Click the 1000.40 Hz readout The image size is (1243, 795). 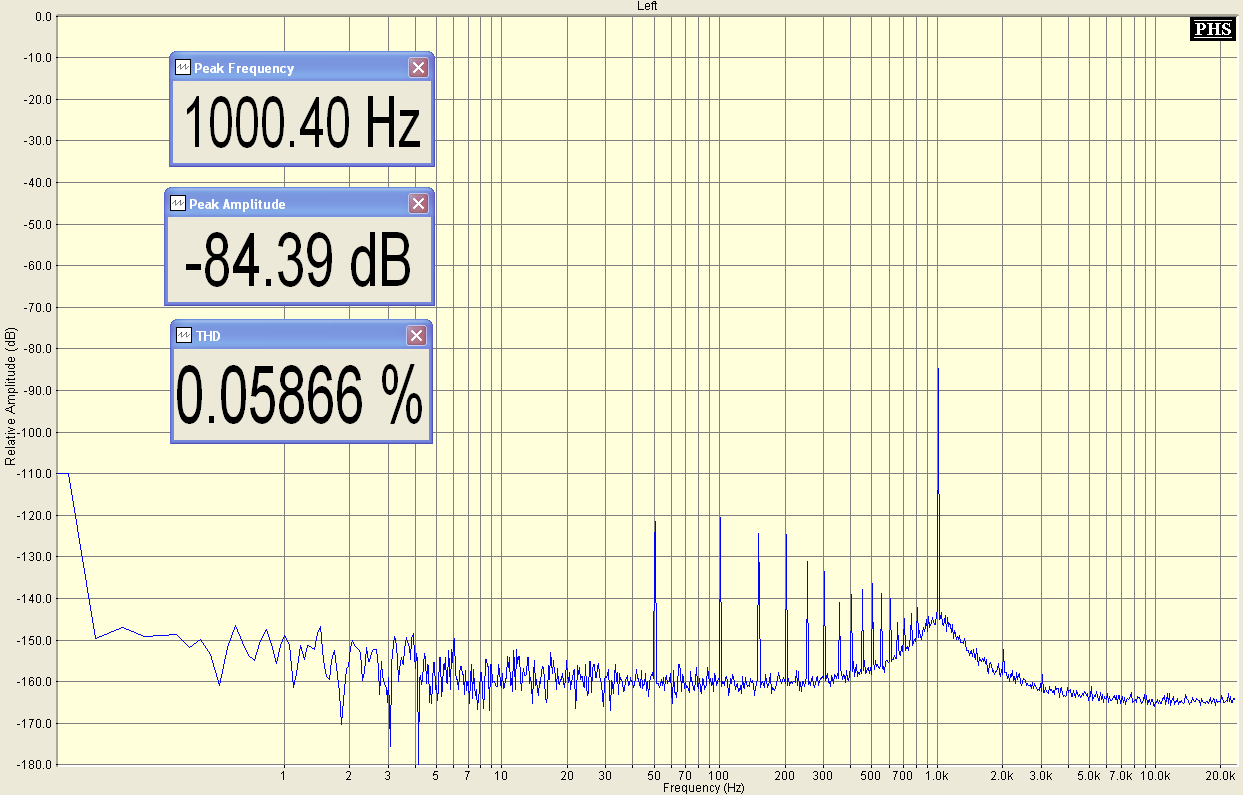[302, 124]
